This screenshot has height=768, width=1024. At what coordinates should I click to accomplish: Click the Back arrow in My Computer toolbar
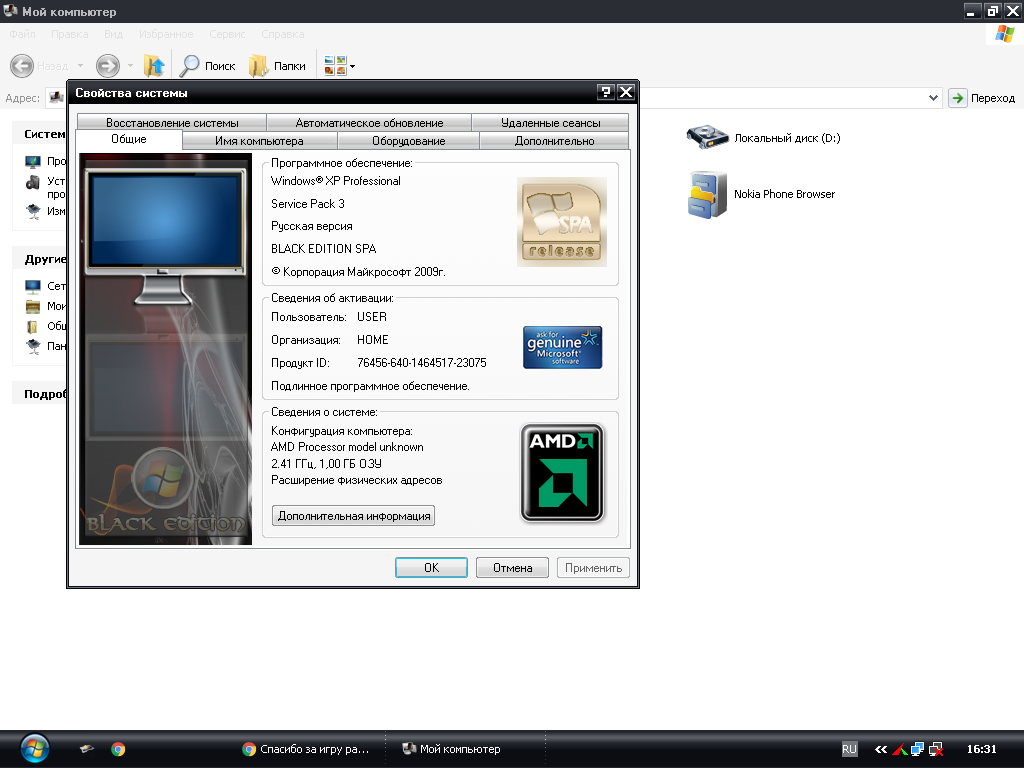[22, 66]
